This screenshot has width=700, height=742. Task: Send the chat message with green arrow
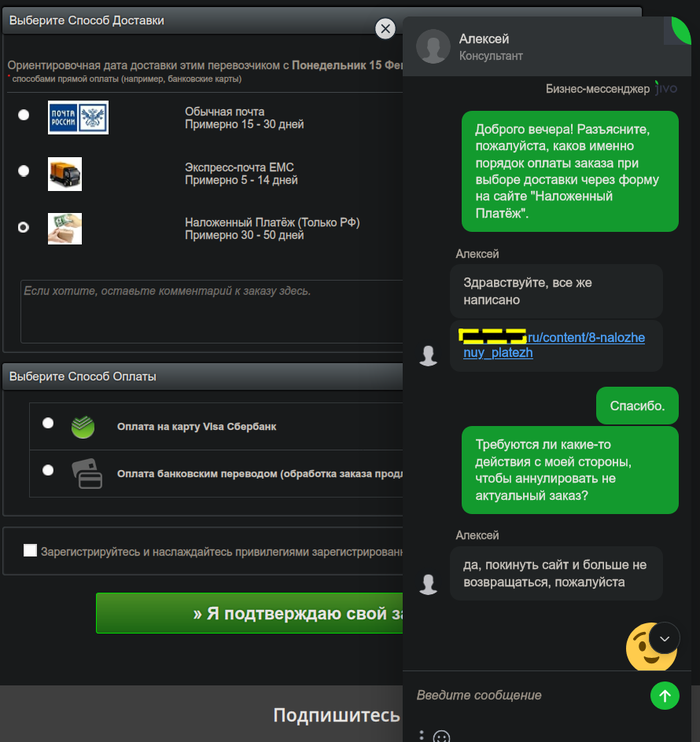coord(665,696)
